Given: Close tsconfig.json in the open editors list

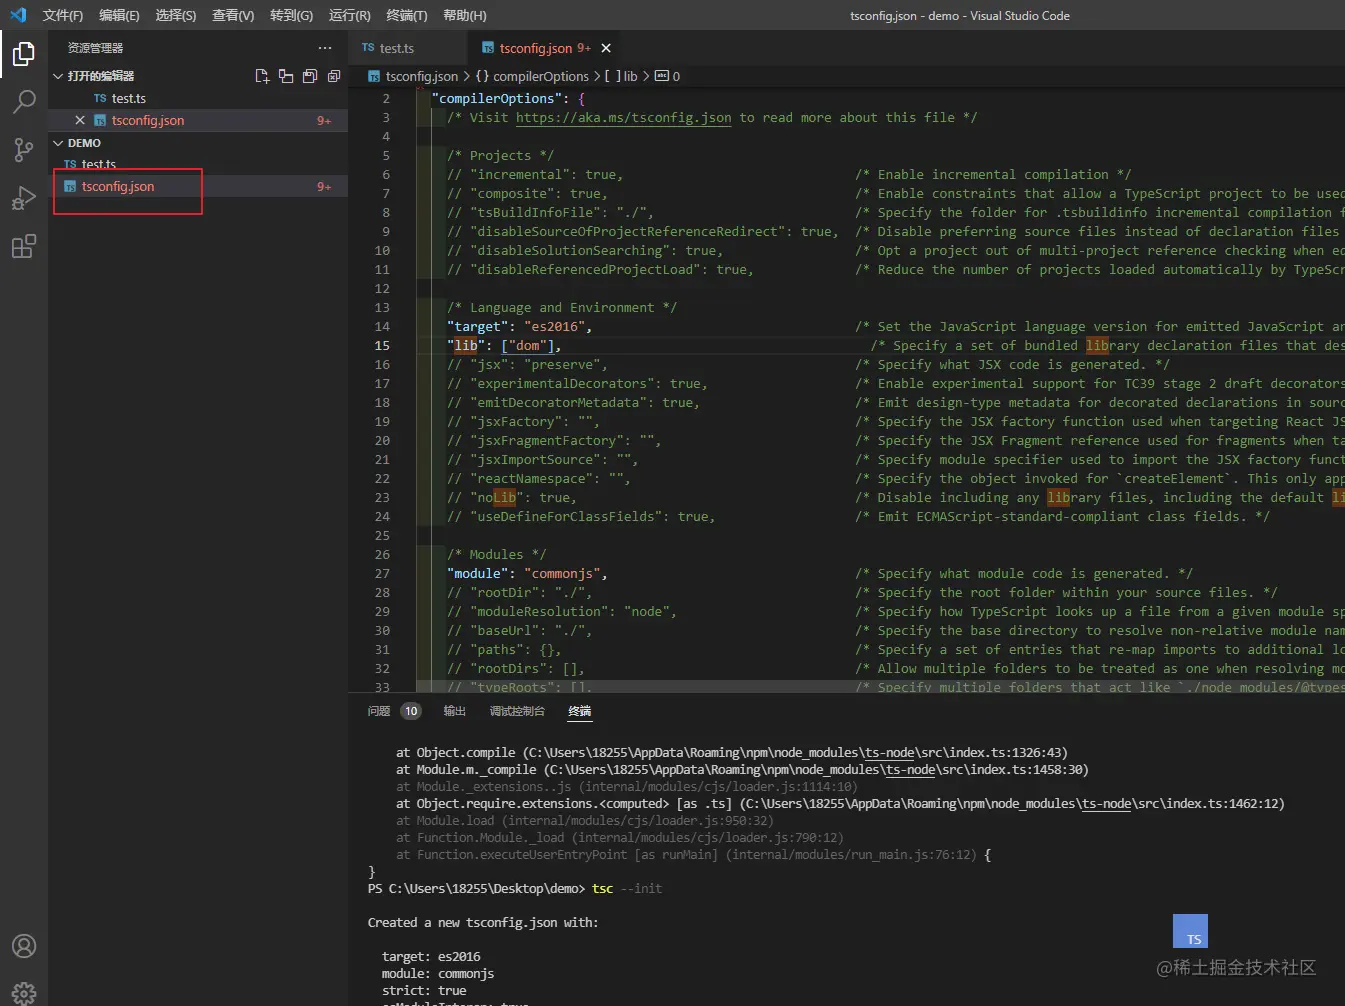Looking at the screenshot, I should pos(80,120).
